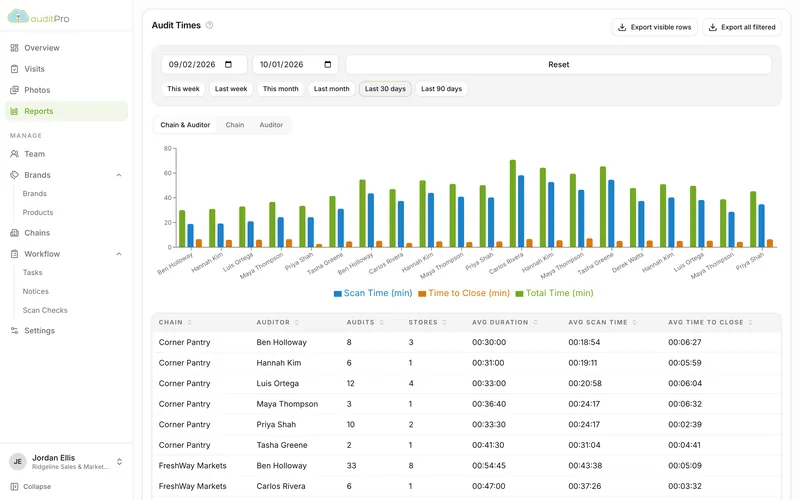This screenshot has width=800, height=500.
Task: Open the Notices workflow item
Action: coord(36,292)
